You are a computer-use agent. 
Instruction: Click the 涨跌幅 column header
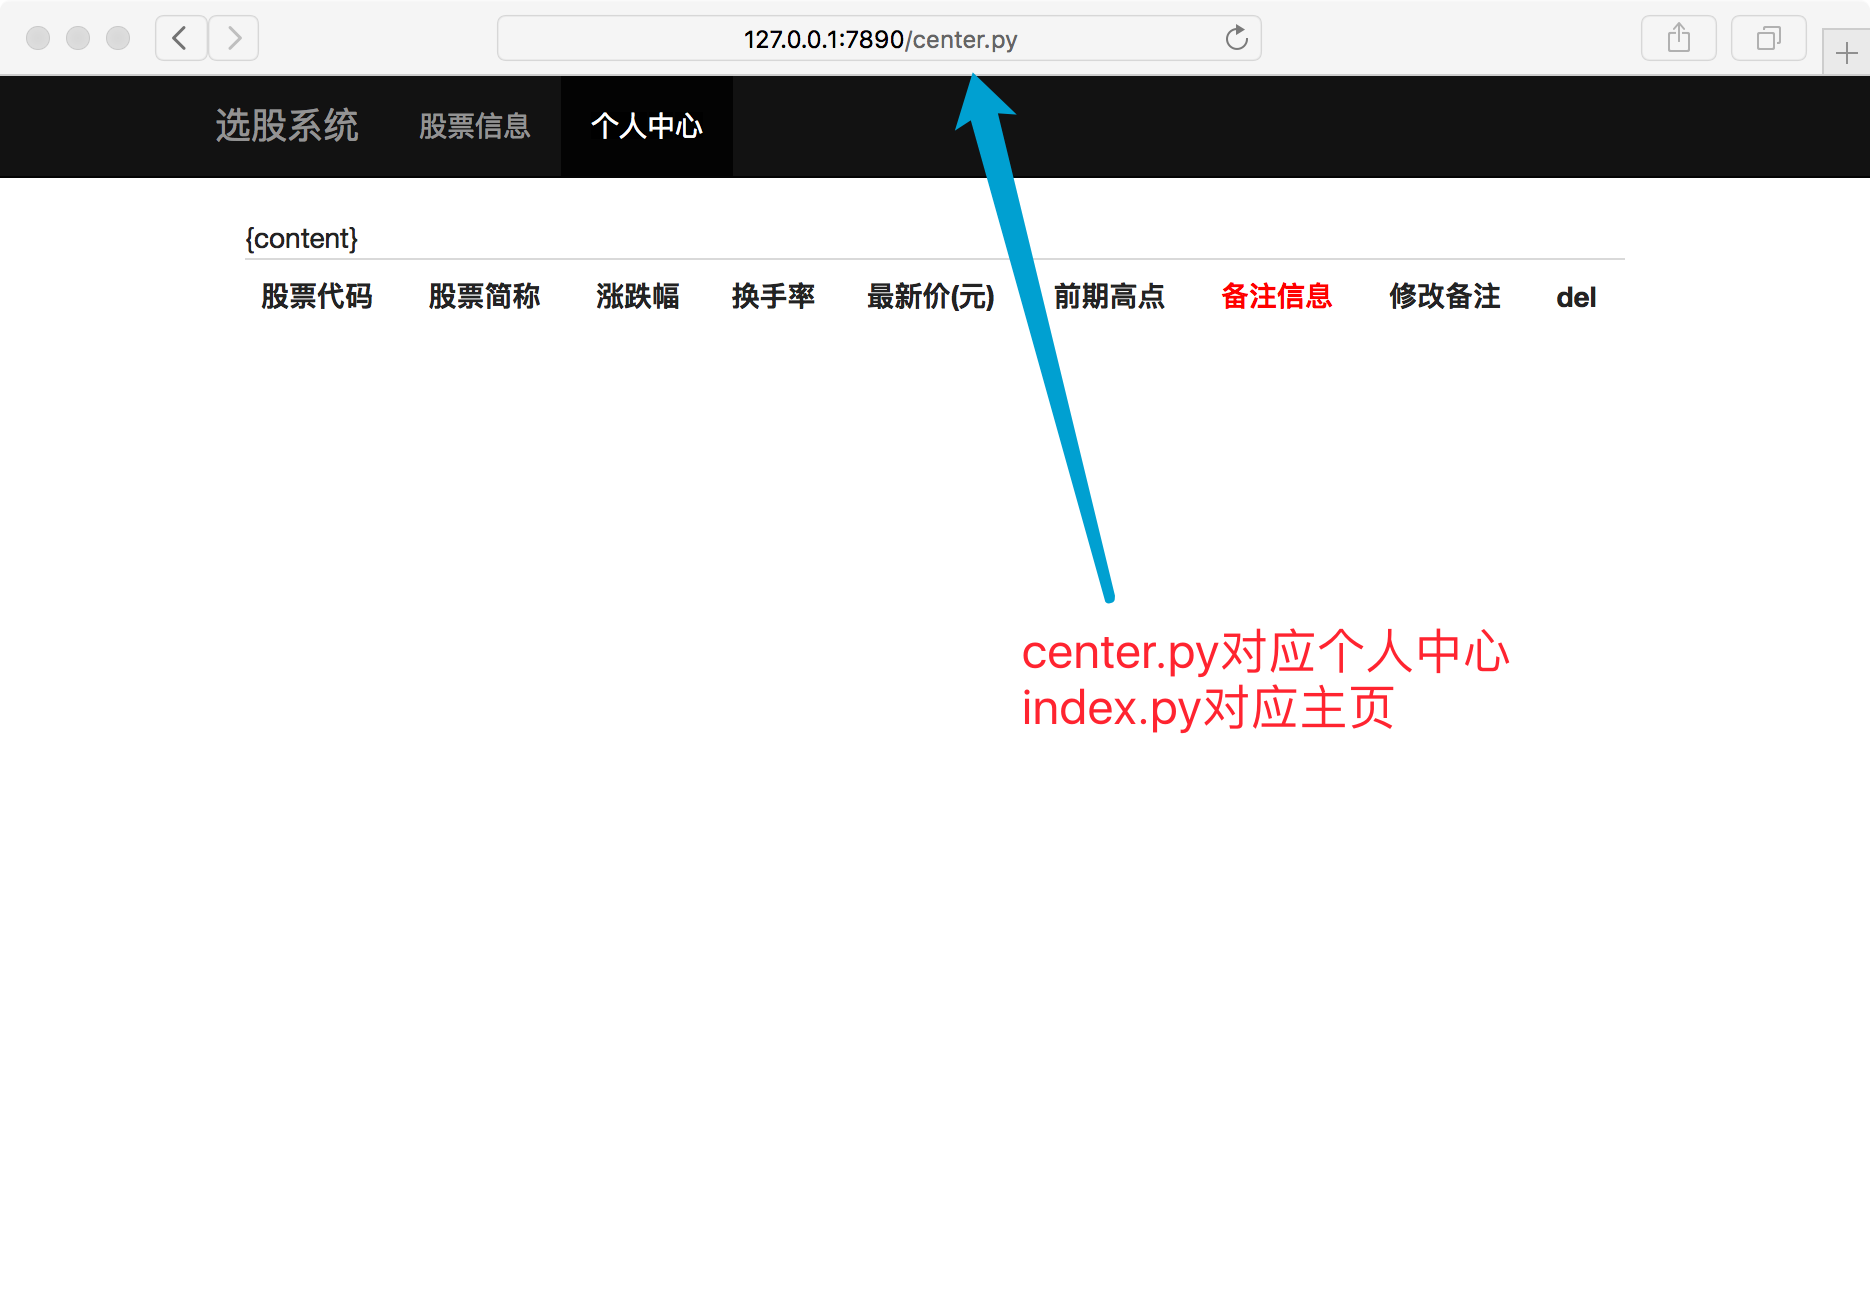coord(637,297)
